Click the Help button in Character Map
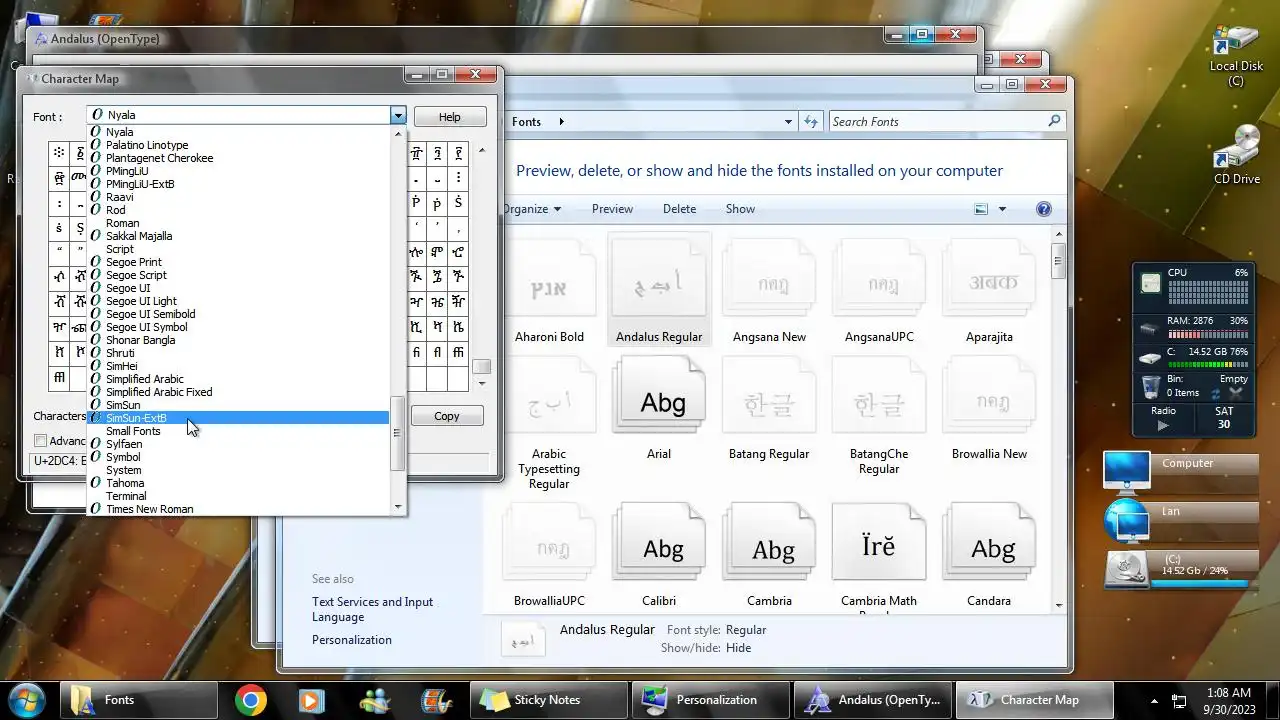Image resolution: width=1280 pixels, height=720 pixels. (450, 117)
